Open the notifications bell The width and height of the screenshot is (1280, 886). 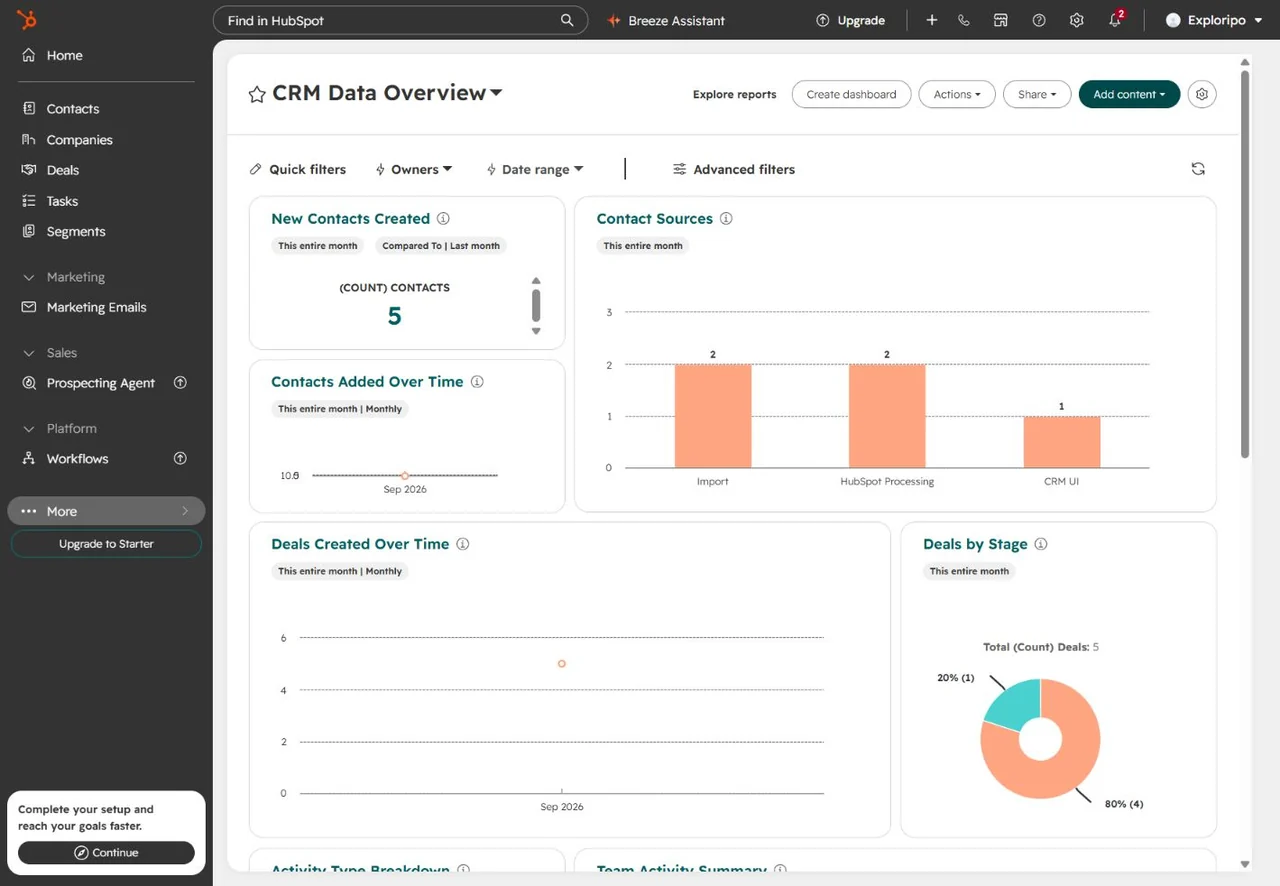(x=1115, y=20)
